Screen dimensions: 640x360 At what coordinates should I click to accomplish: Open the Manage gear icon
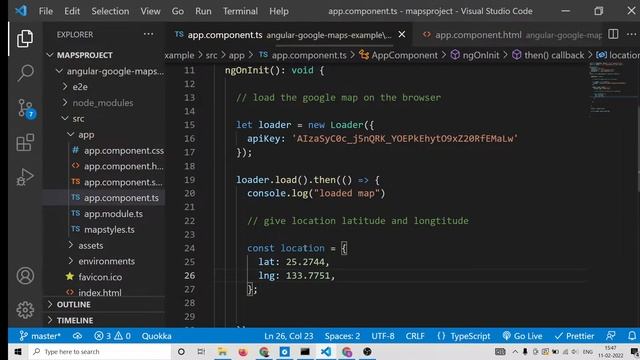[25, 310]
